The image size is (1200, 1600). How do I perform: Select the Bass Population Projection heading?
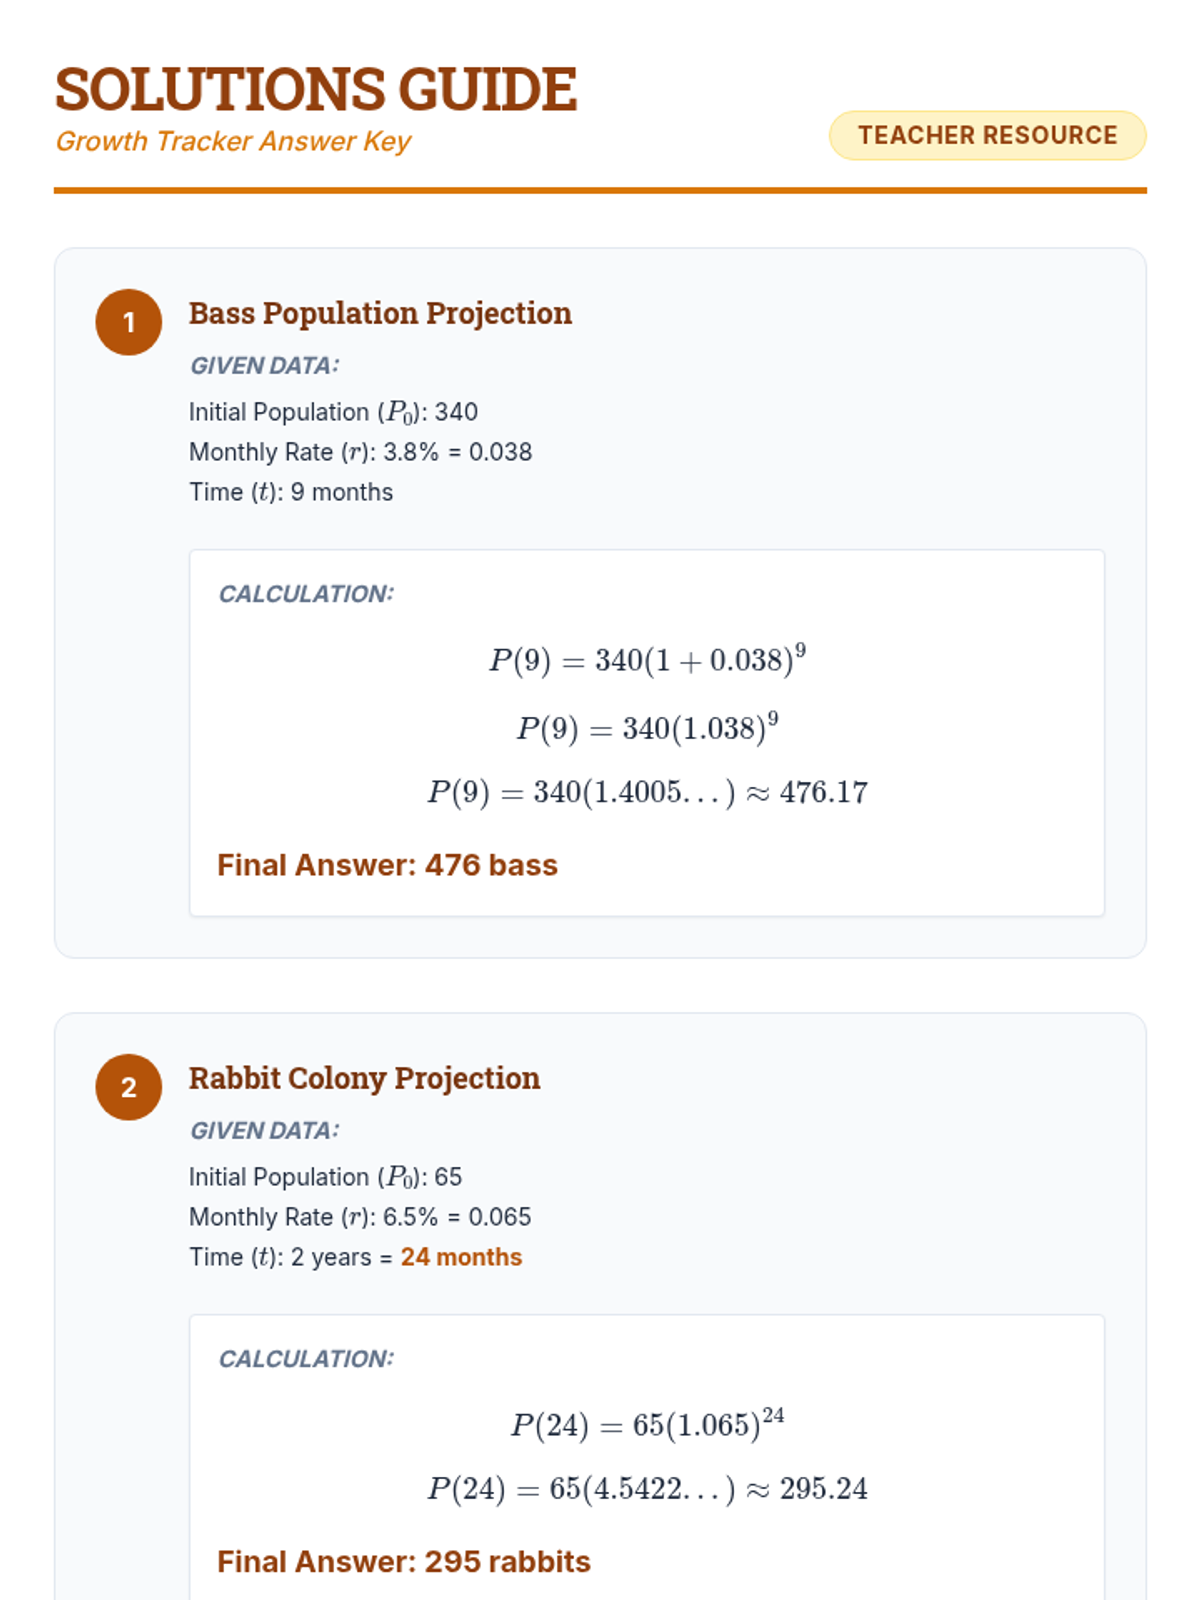[x=380, y=313]
